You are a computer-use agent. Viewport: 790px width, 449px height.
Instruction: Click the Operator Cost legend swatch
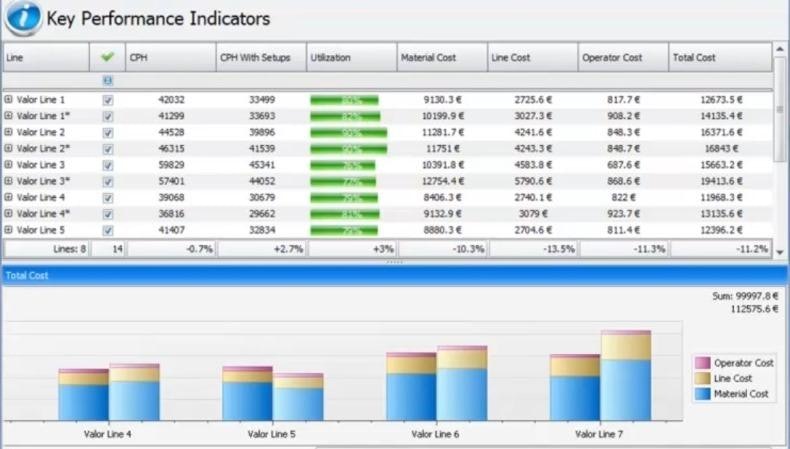702,363
